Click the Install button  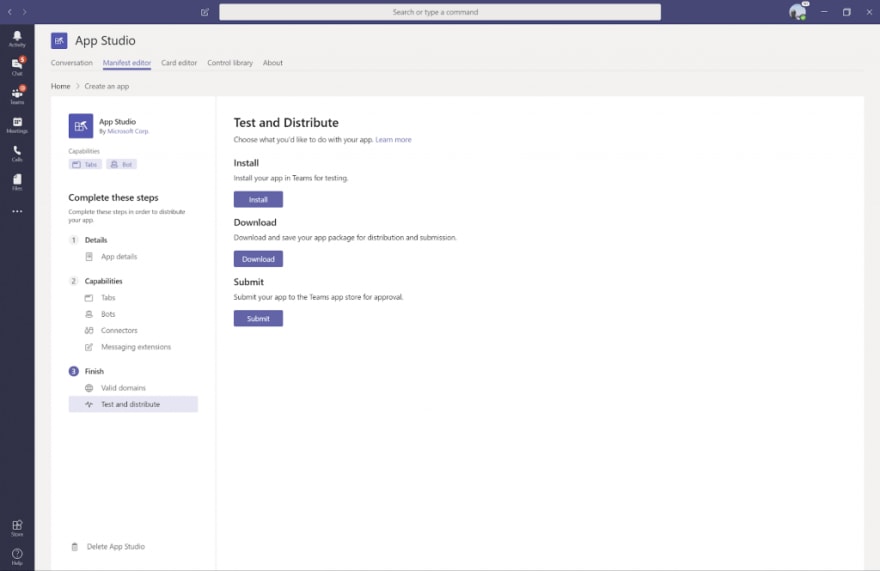click(258, 199)
